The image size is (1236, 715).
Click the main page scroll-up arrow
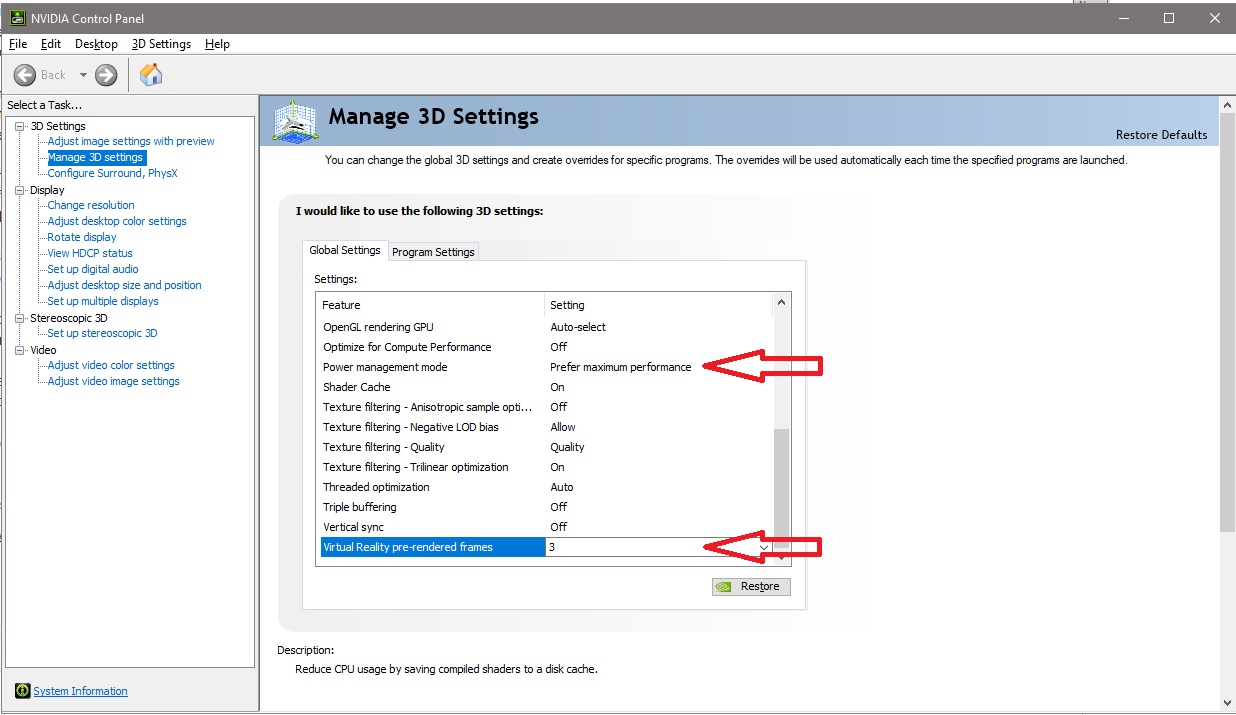pyautogui.click(x=1228, y=103)
